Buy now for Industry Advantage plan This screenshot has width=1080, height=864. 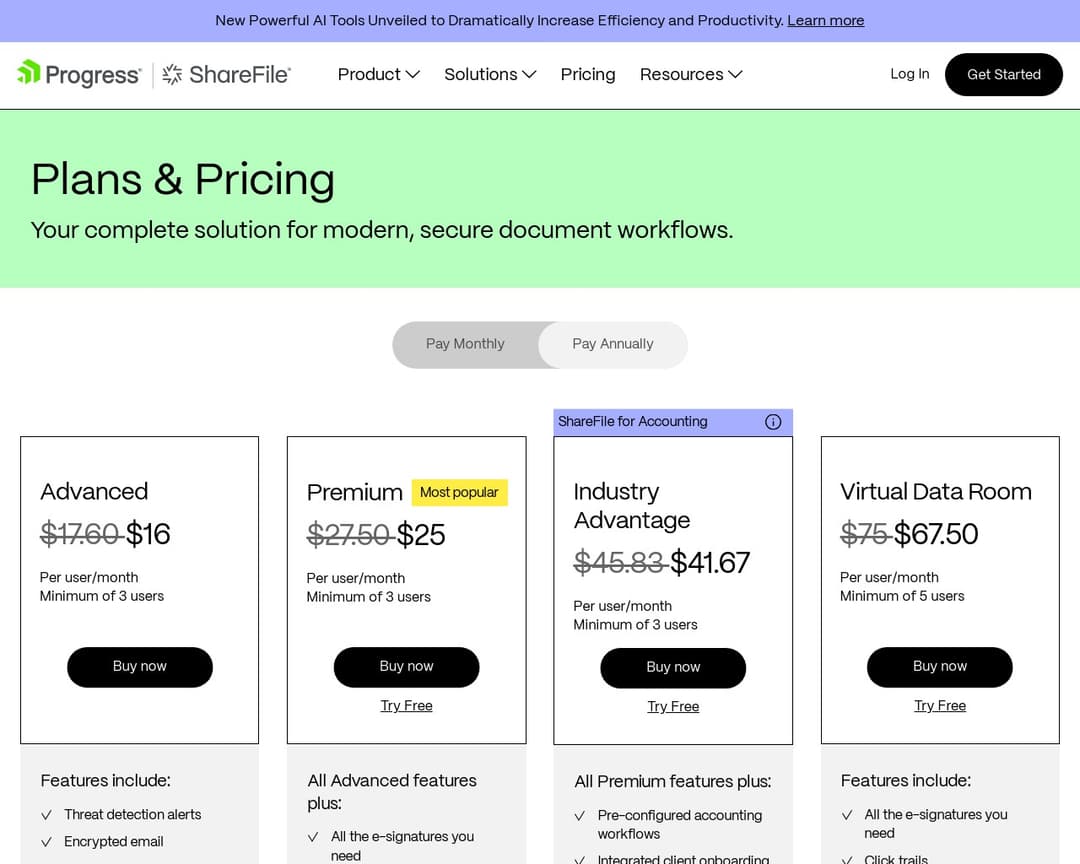[673, 667]
